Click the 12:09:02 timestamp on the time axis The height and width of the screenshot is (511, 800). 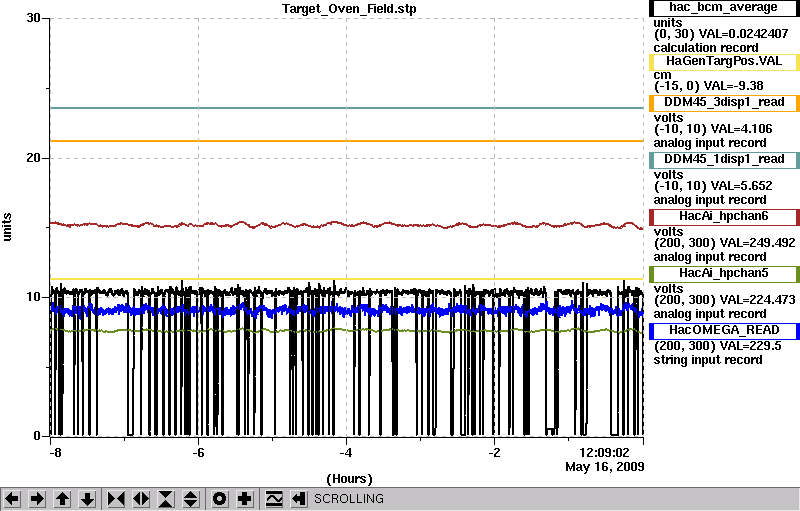(604, 452)
